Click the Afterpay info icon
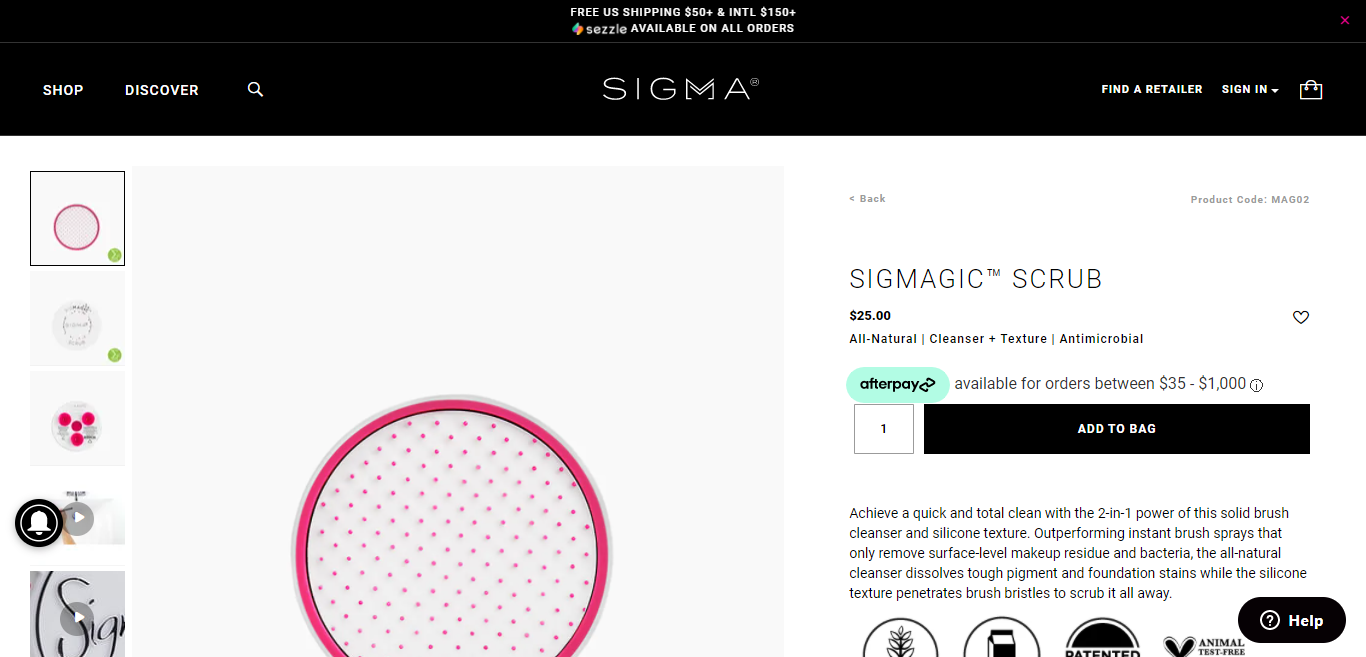 pos(1257,385)
